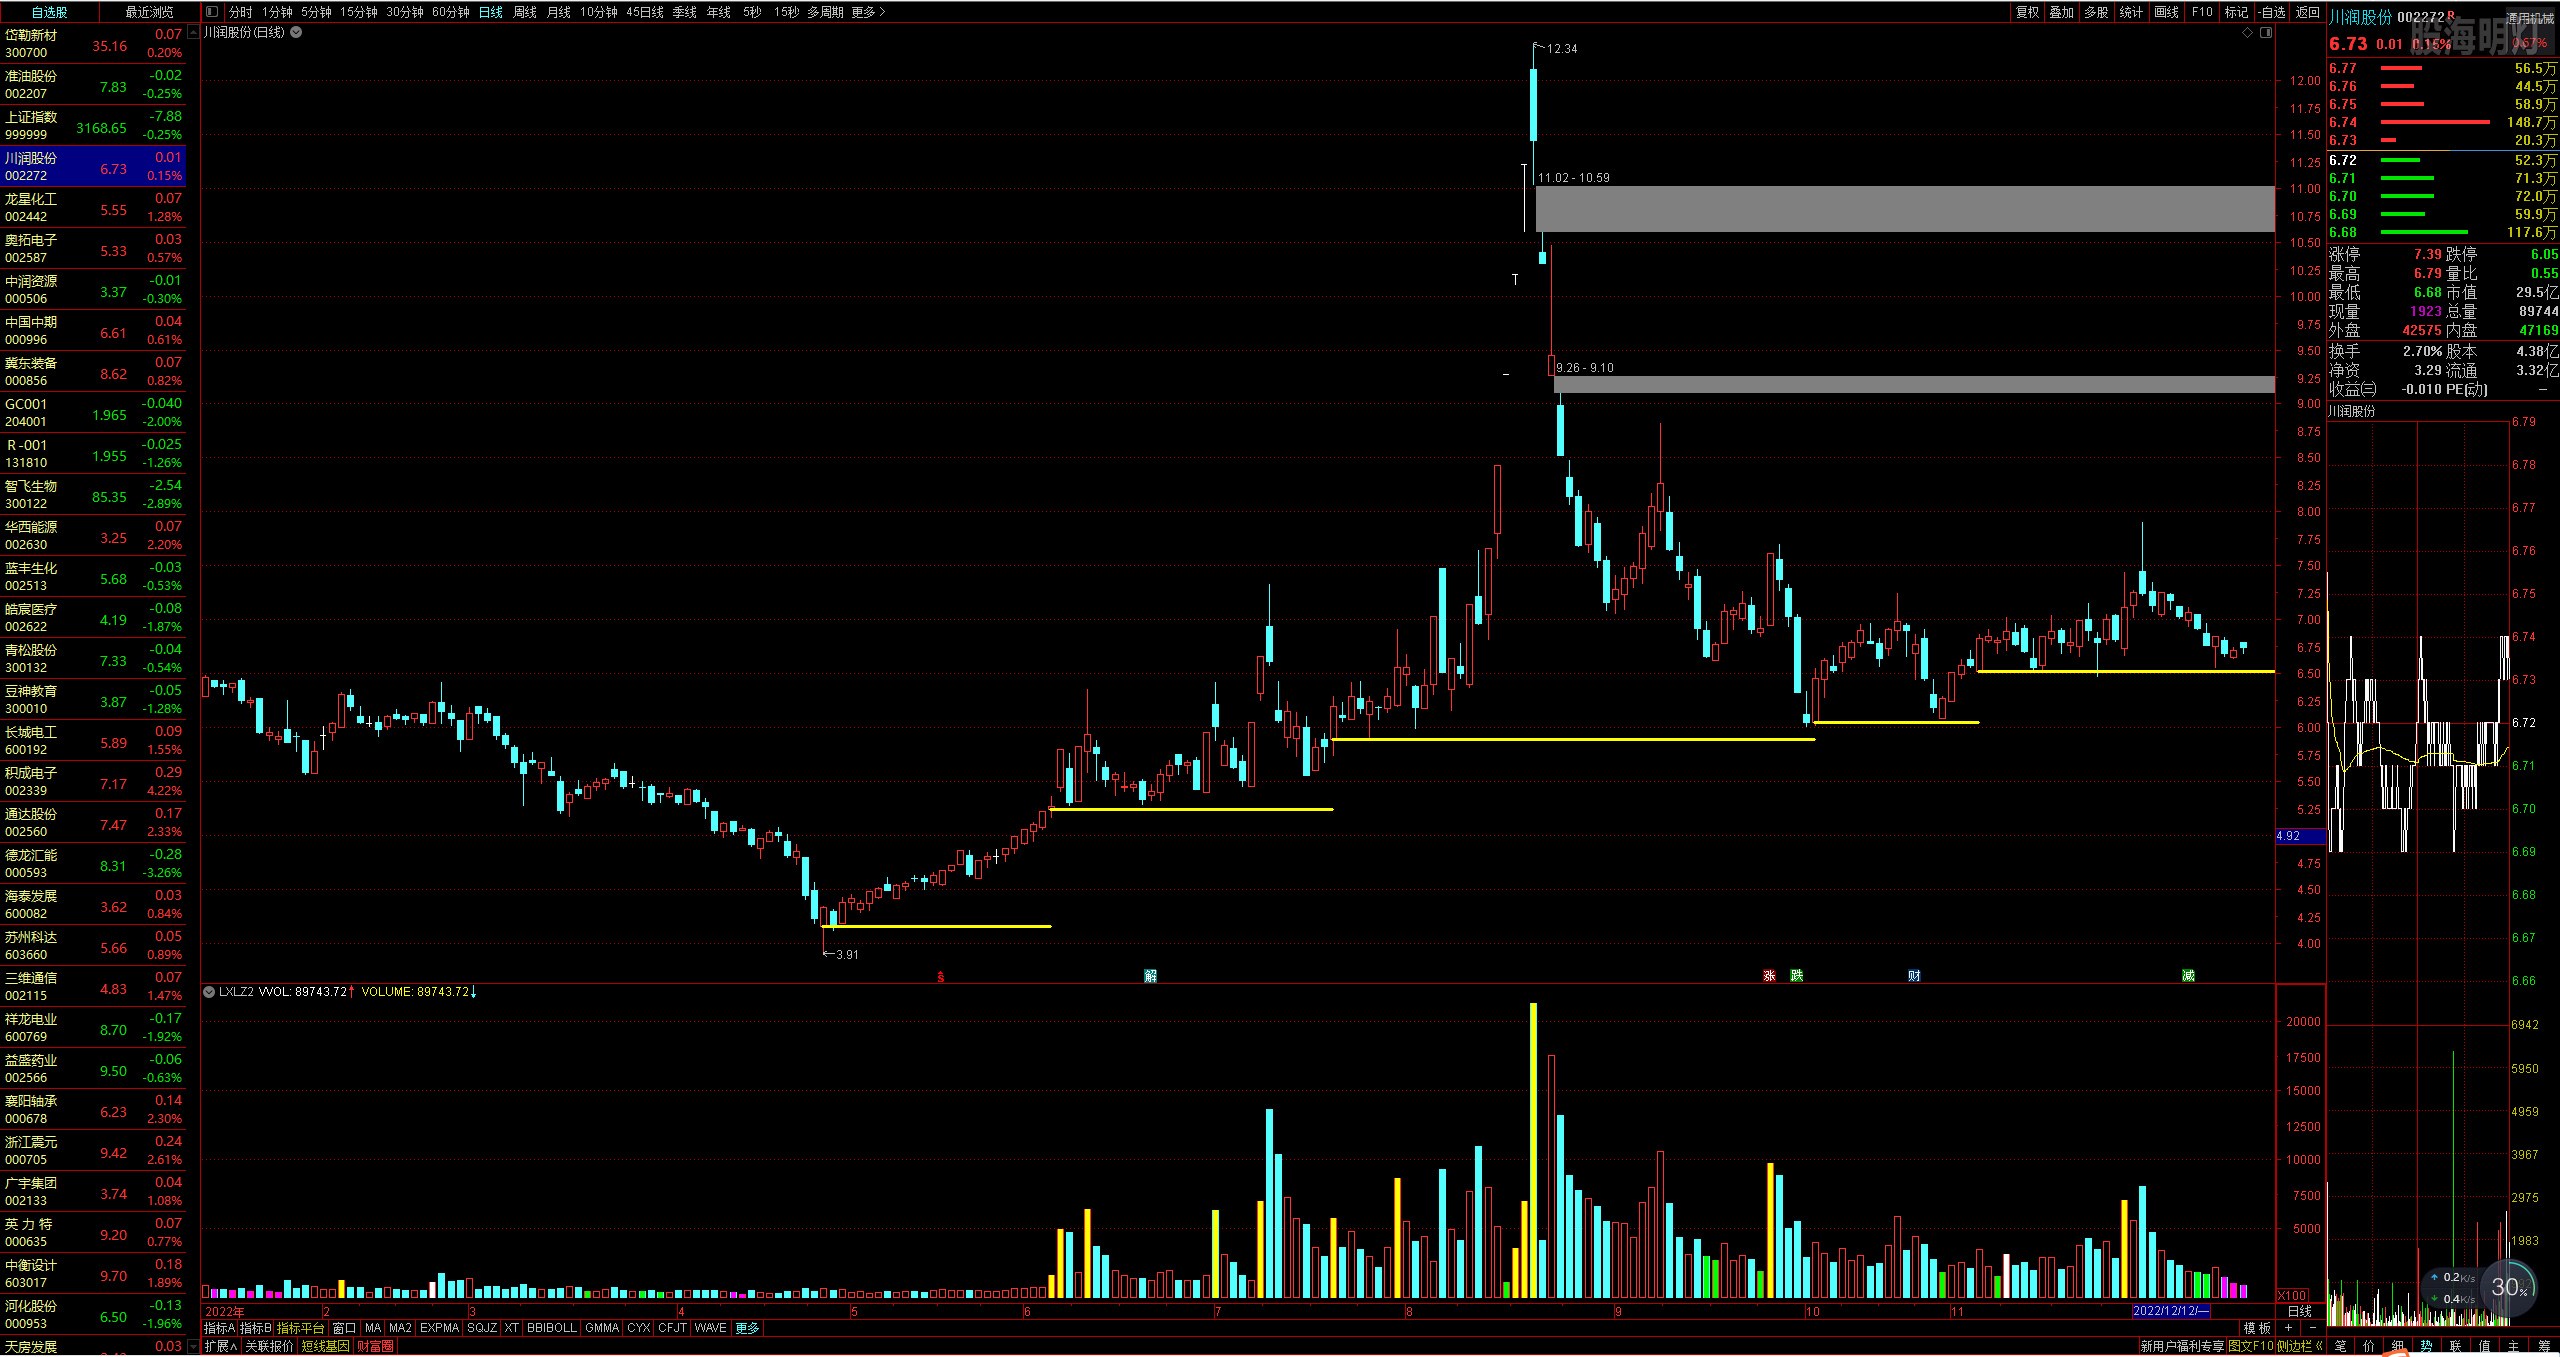
Task: Open the 联 tab in bottom right
Action: 2455,1347
